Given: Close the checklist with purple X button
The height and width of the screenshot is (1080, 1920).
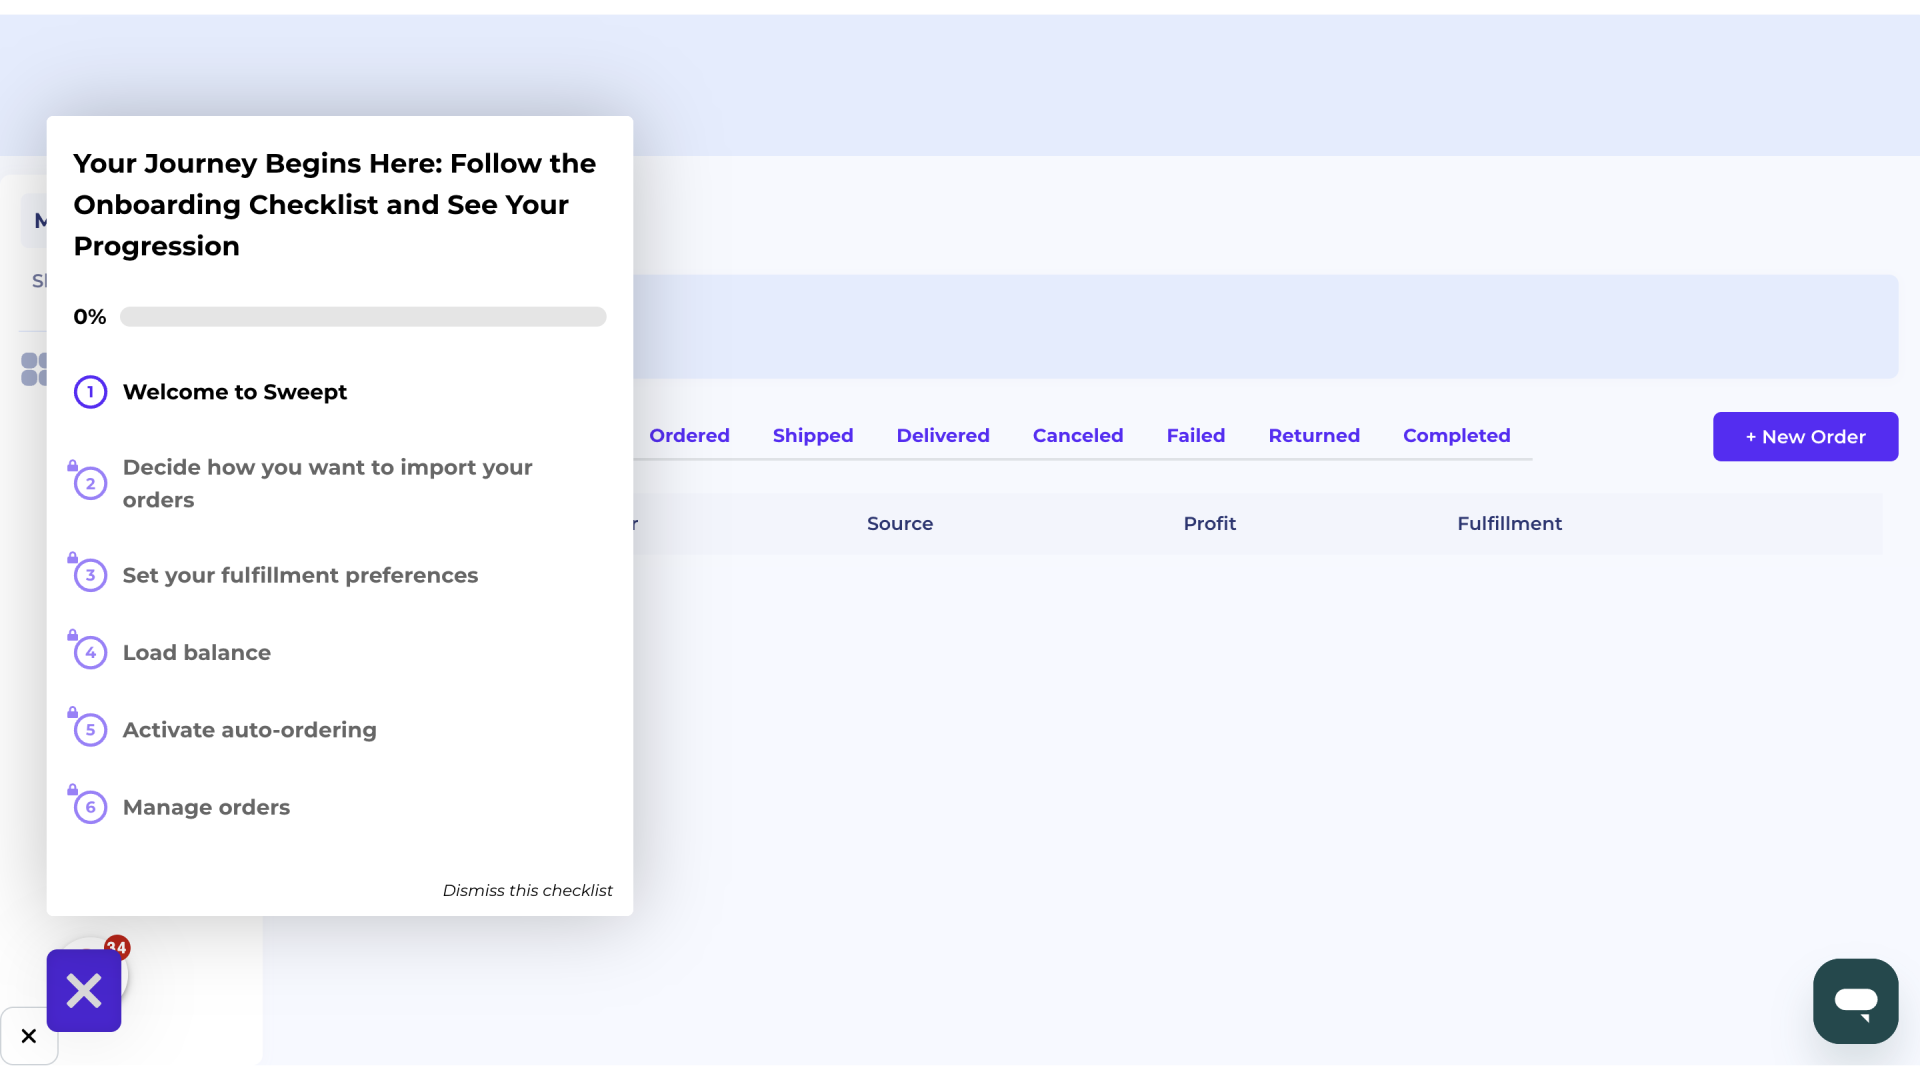Looking at the screenshot, I should pos(84,990).
